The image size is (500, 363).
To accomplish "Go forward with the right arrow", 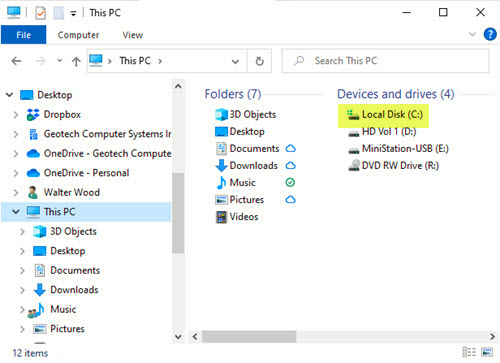I will coord(40,61).
